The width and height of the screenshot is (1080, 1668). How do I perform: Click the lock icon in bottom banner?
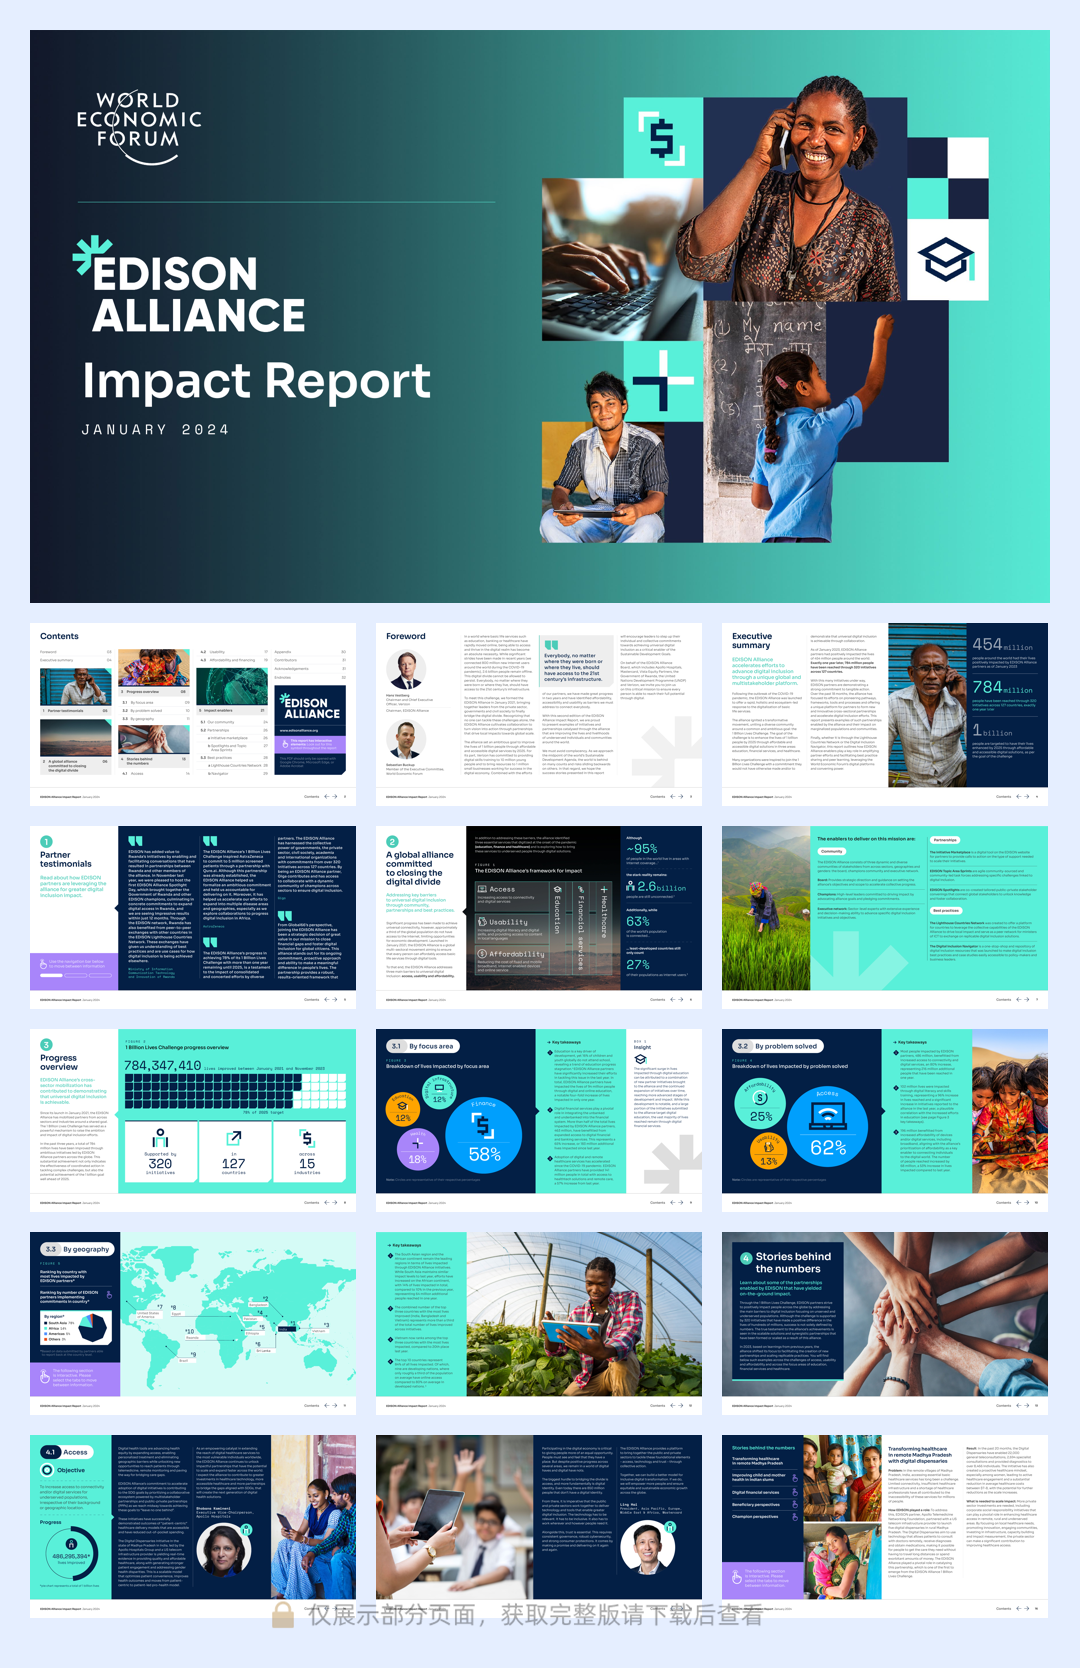(283, 1614)
